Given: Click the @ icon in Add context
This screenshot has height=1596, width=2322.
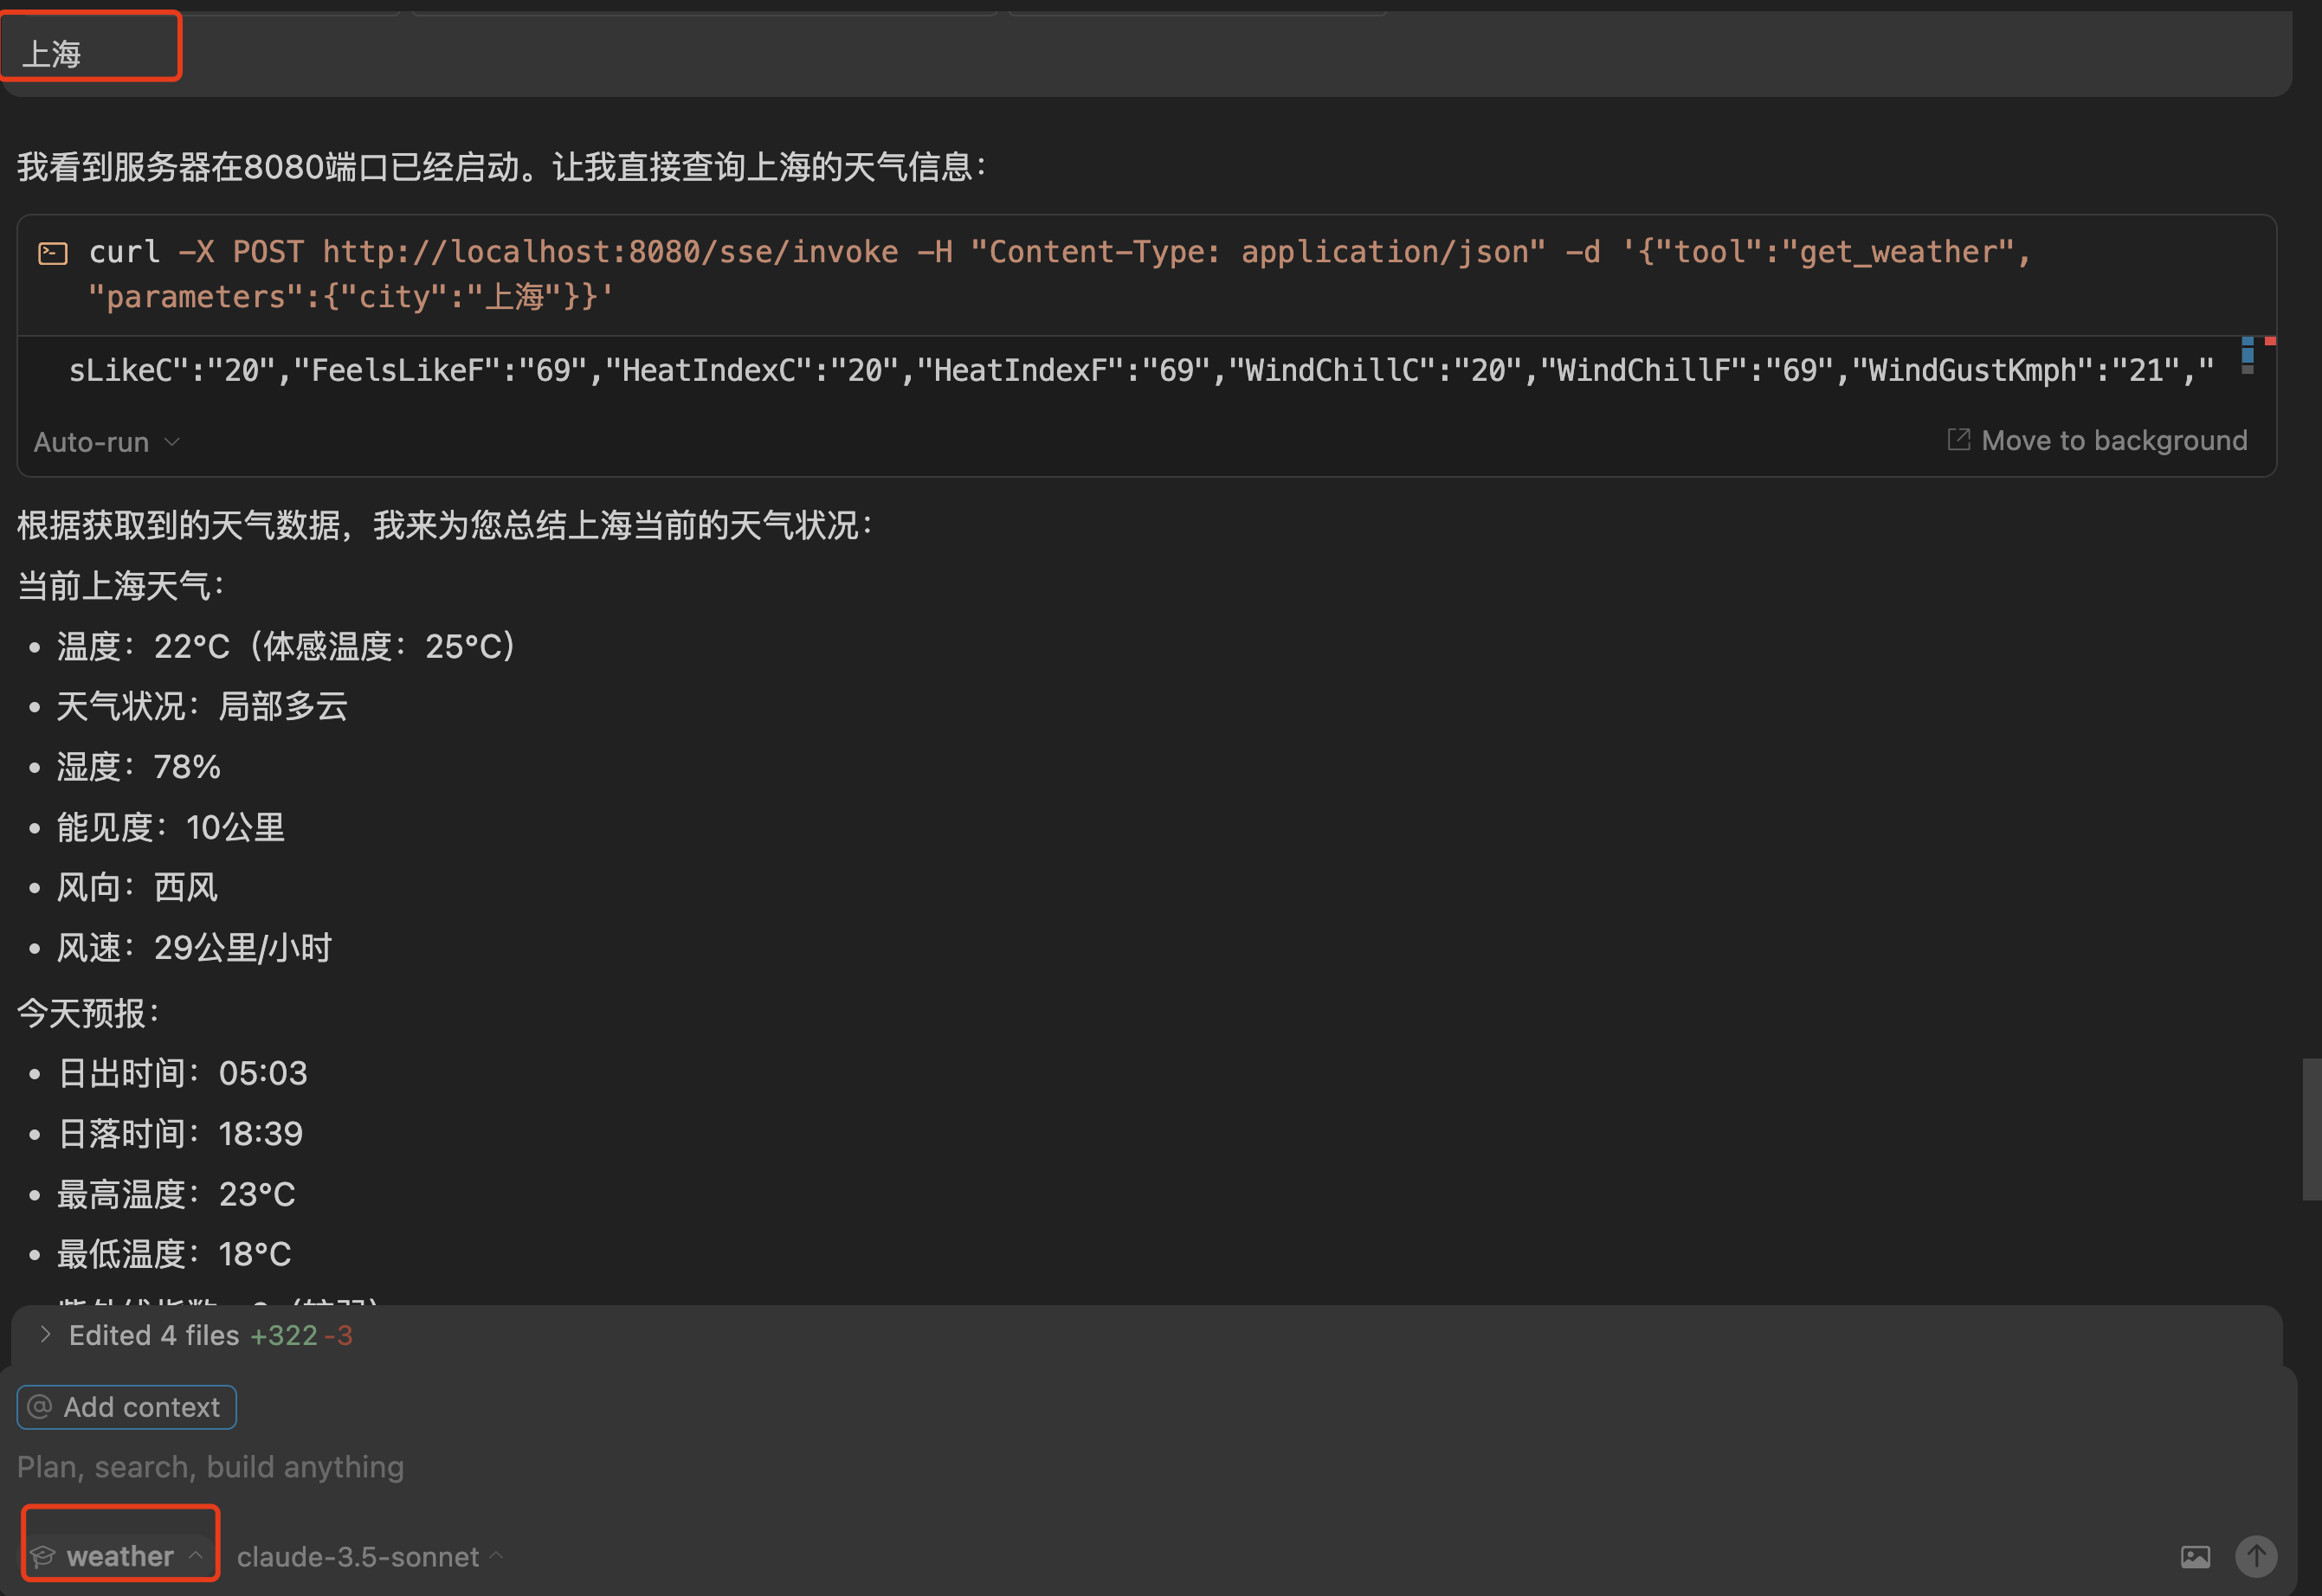Looking at the screenshot, I should 40,1407.
